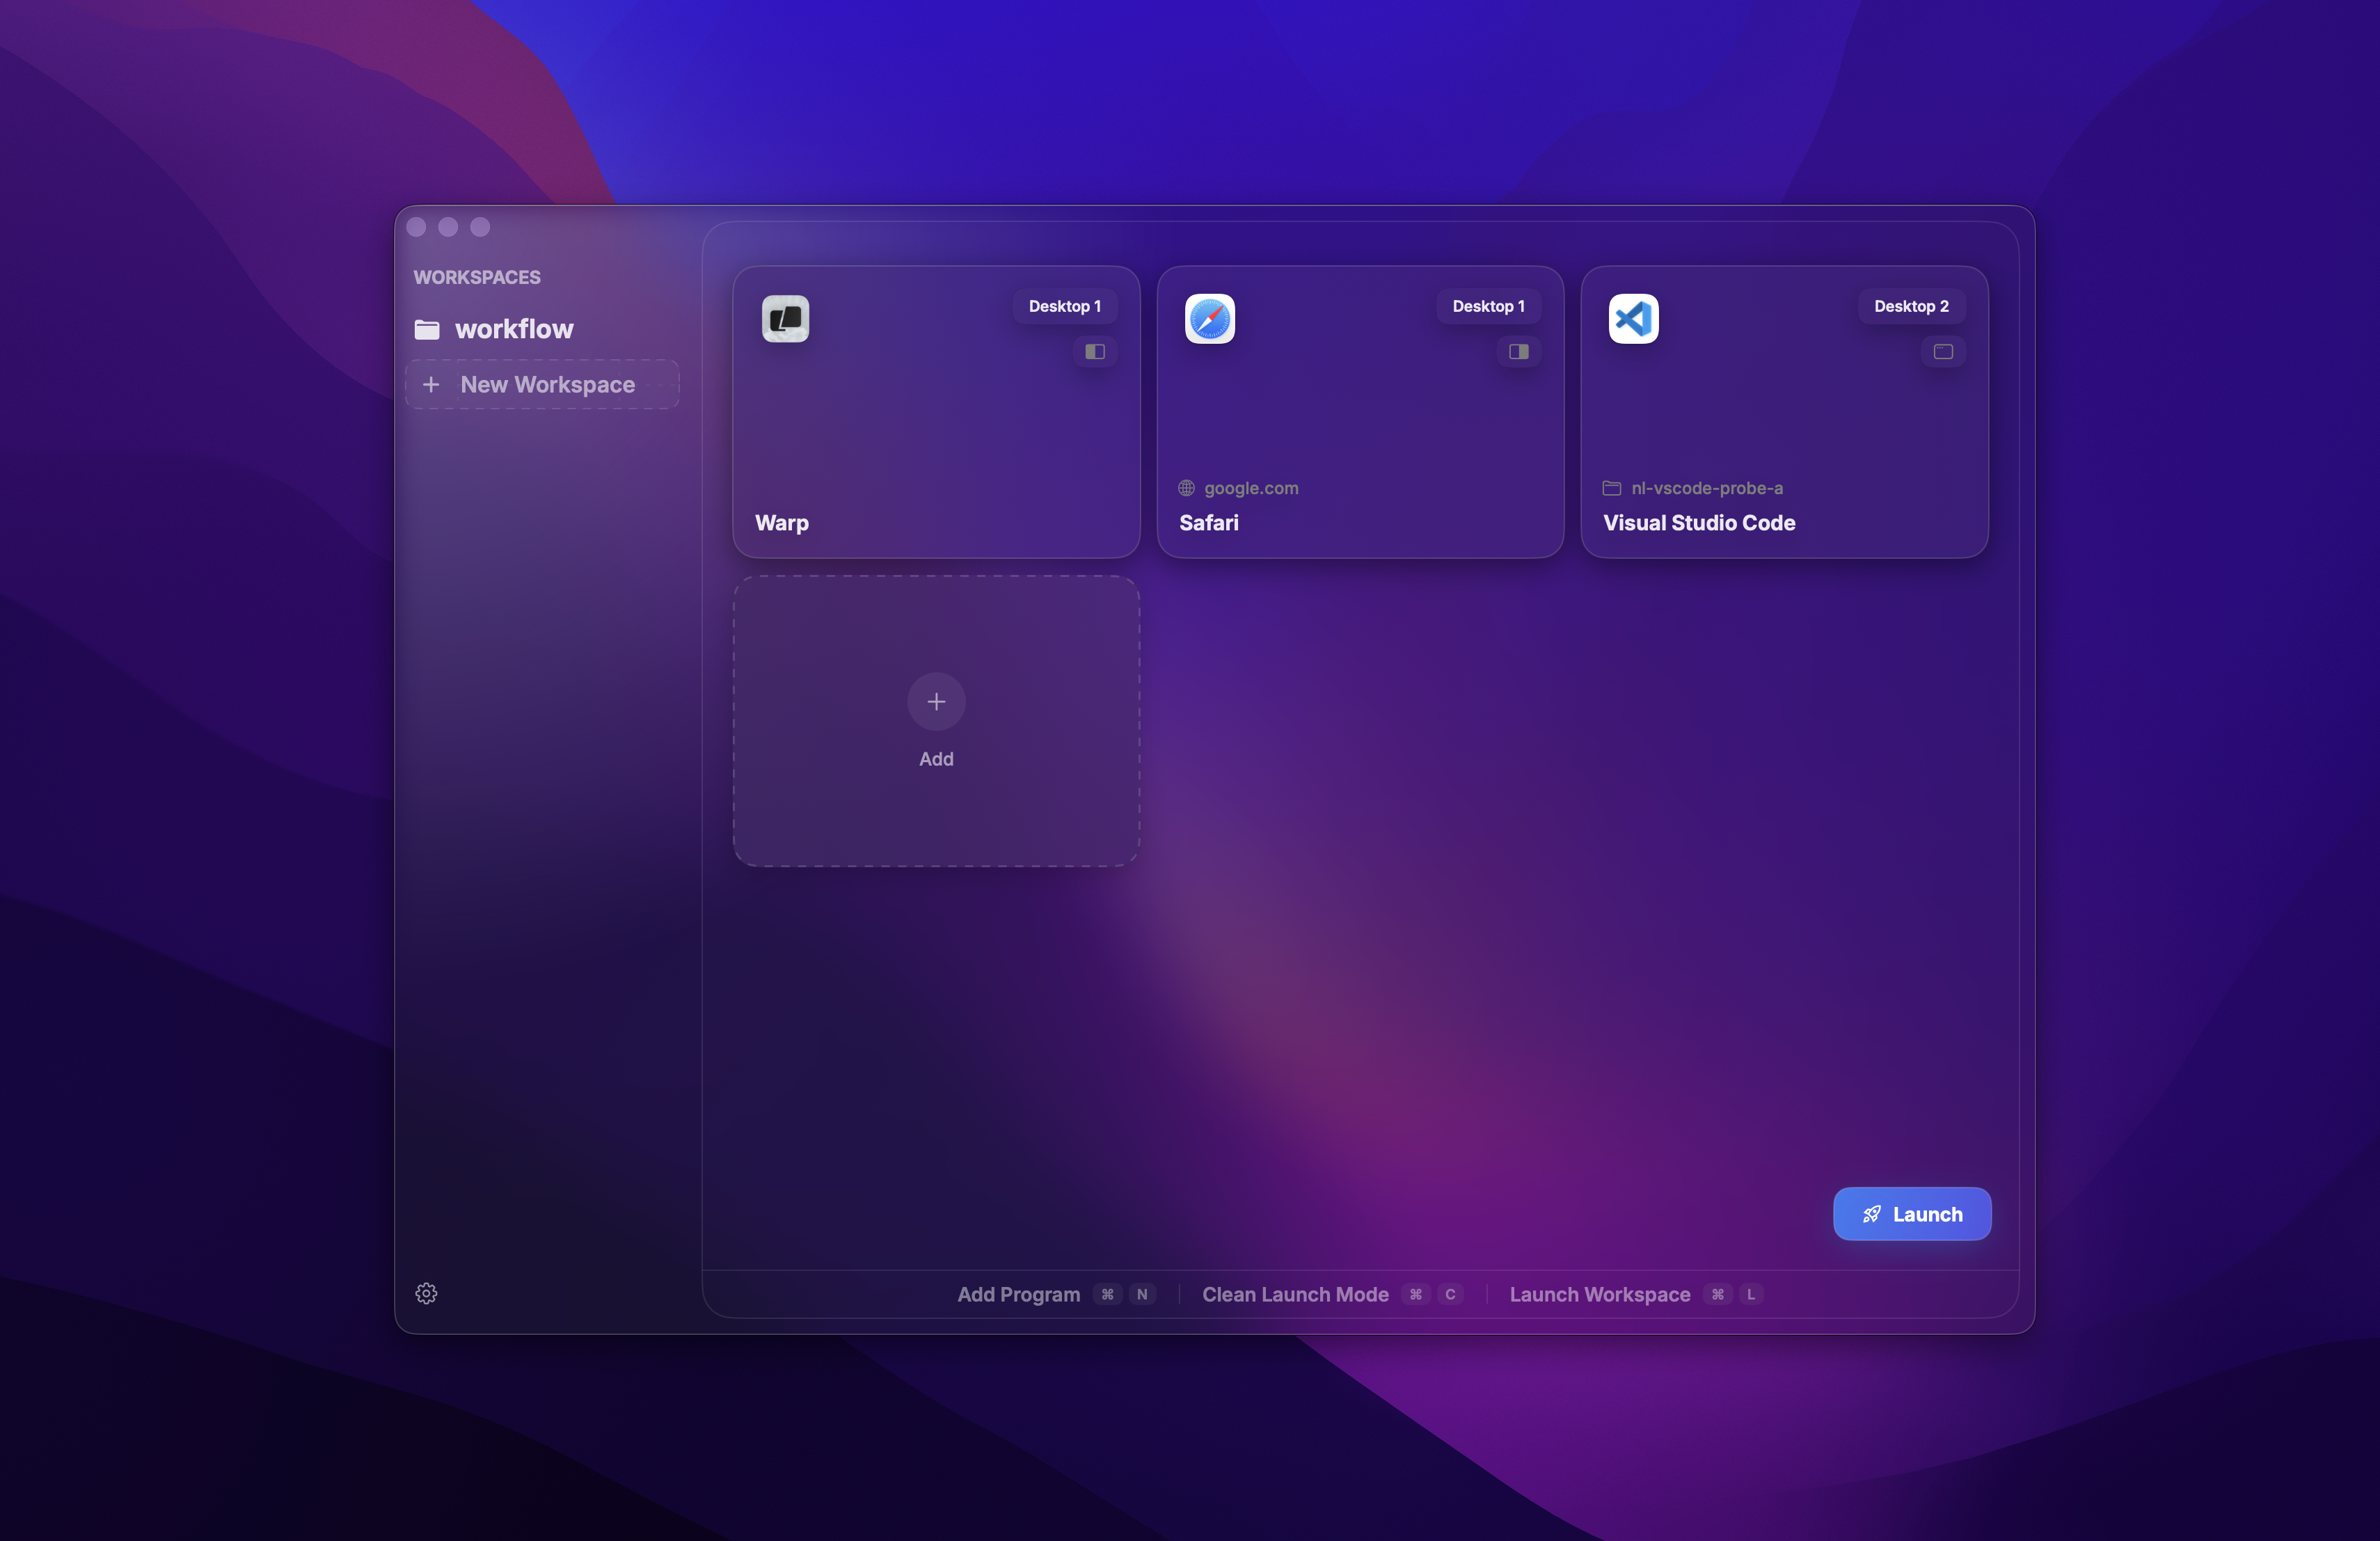The image size is (2380, 1541).
Task: Click the Safari program name
Action: click(1209, 523)
